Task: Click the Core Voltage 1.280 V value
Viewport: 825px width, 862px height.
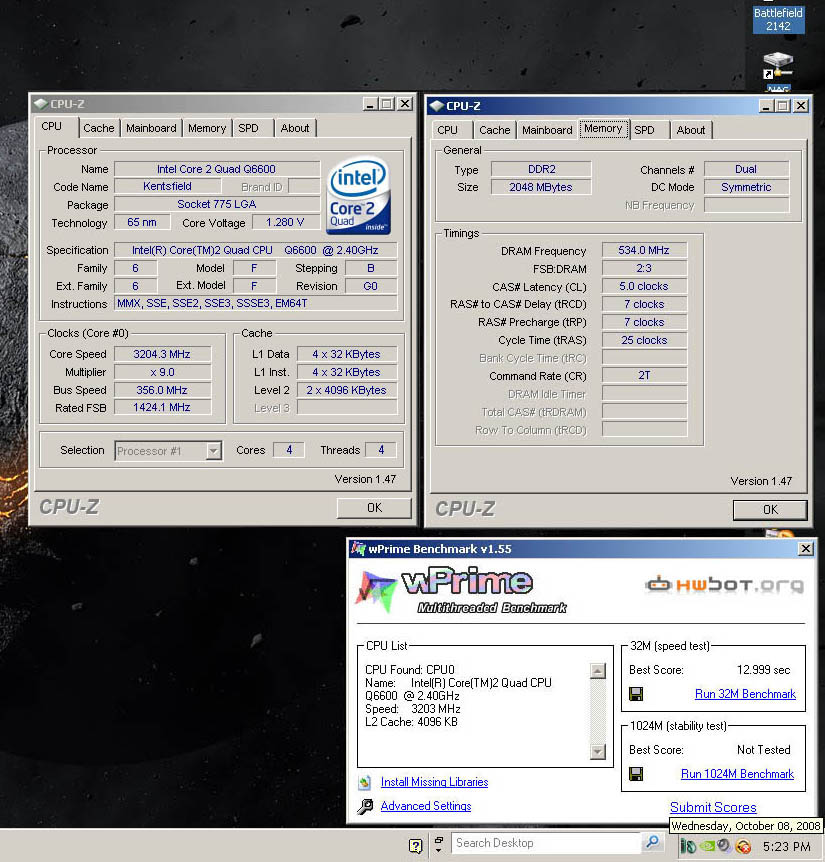Action: point(285,222)
